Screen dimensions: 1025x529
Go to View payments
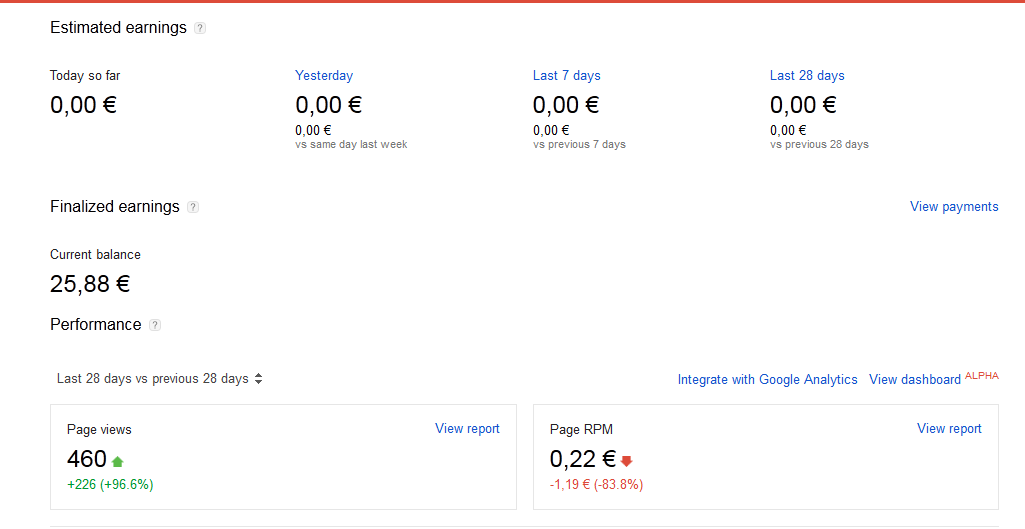click(954, 207)
